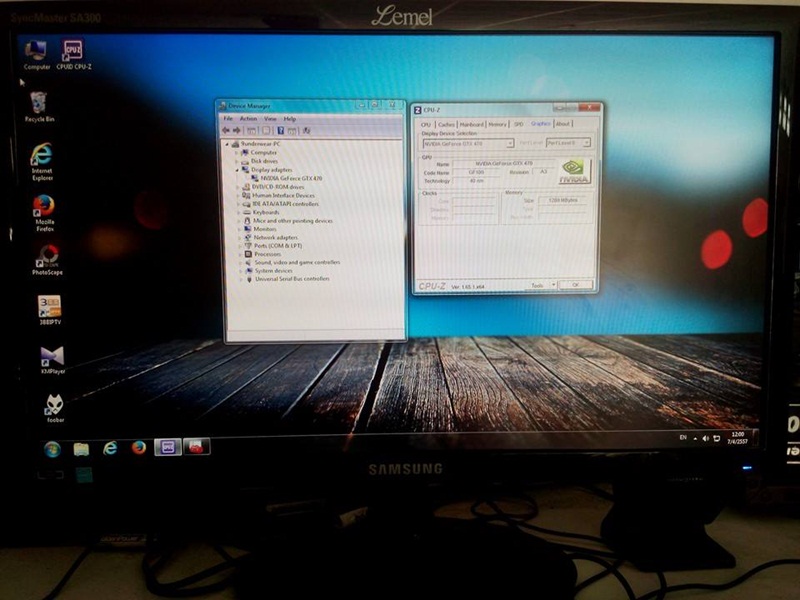Click the Help toolbar icon in Device Manager
Image resolution: width=800 pixels, height=600 pixels.
280,131
